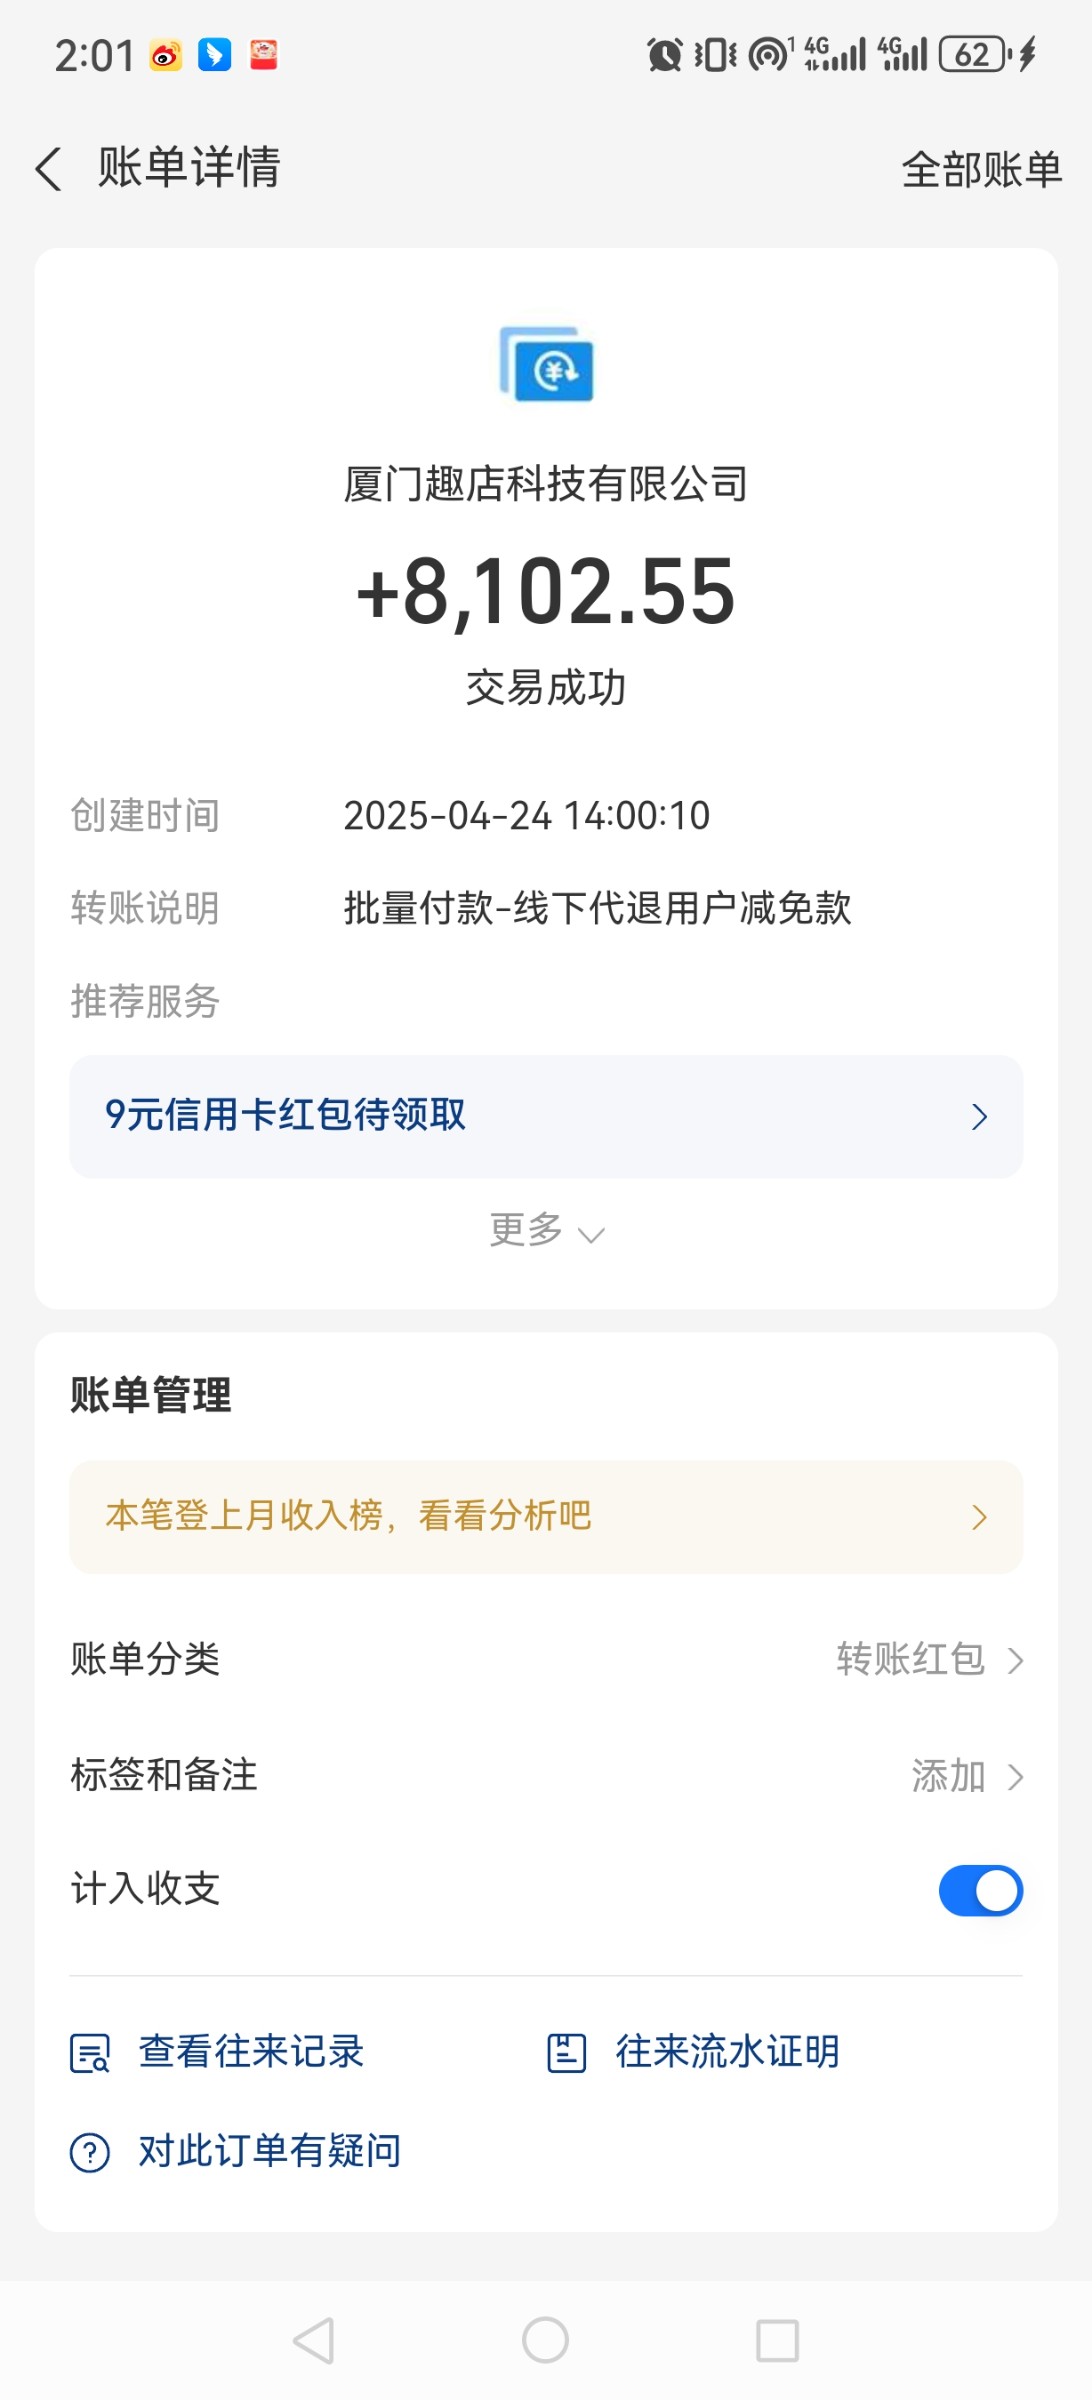Tap the view transaction records icon
This screenshot has height=2400, width=1092.
[x=90, y=2053]
